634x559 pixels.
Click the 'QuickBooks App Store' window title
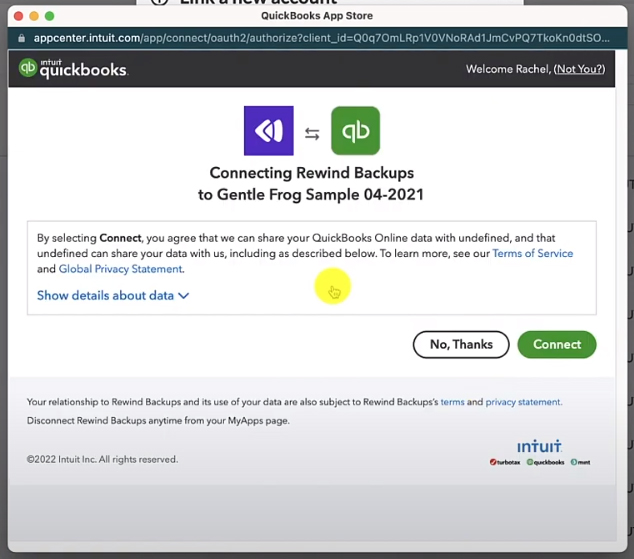pos(317,16)
